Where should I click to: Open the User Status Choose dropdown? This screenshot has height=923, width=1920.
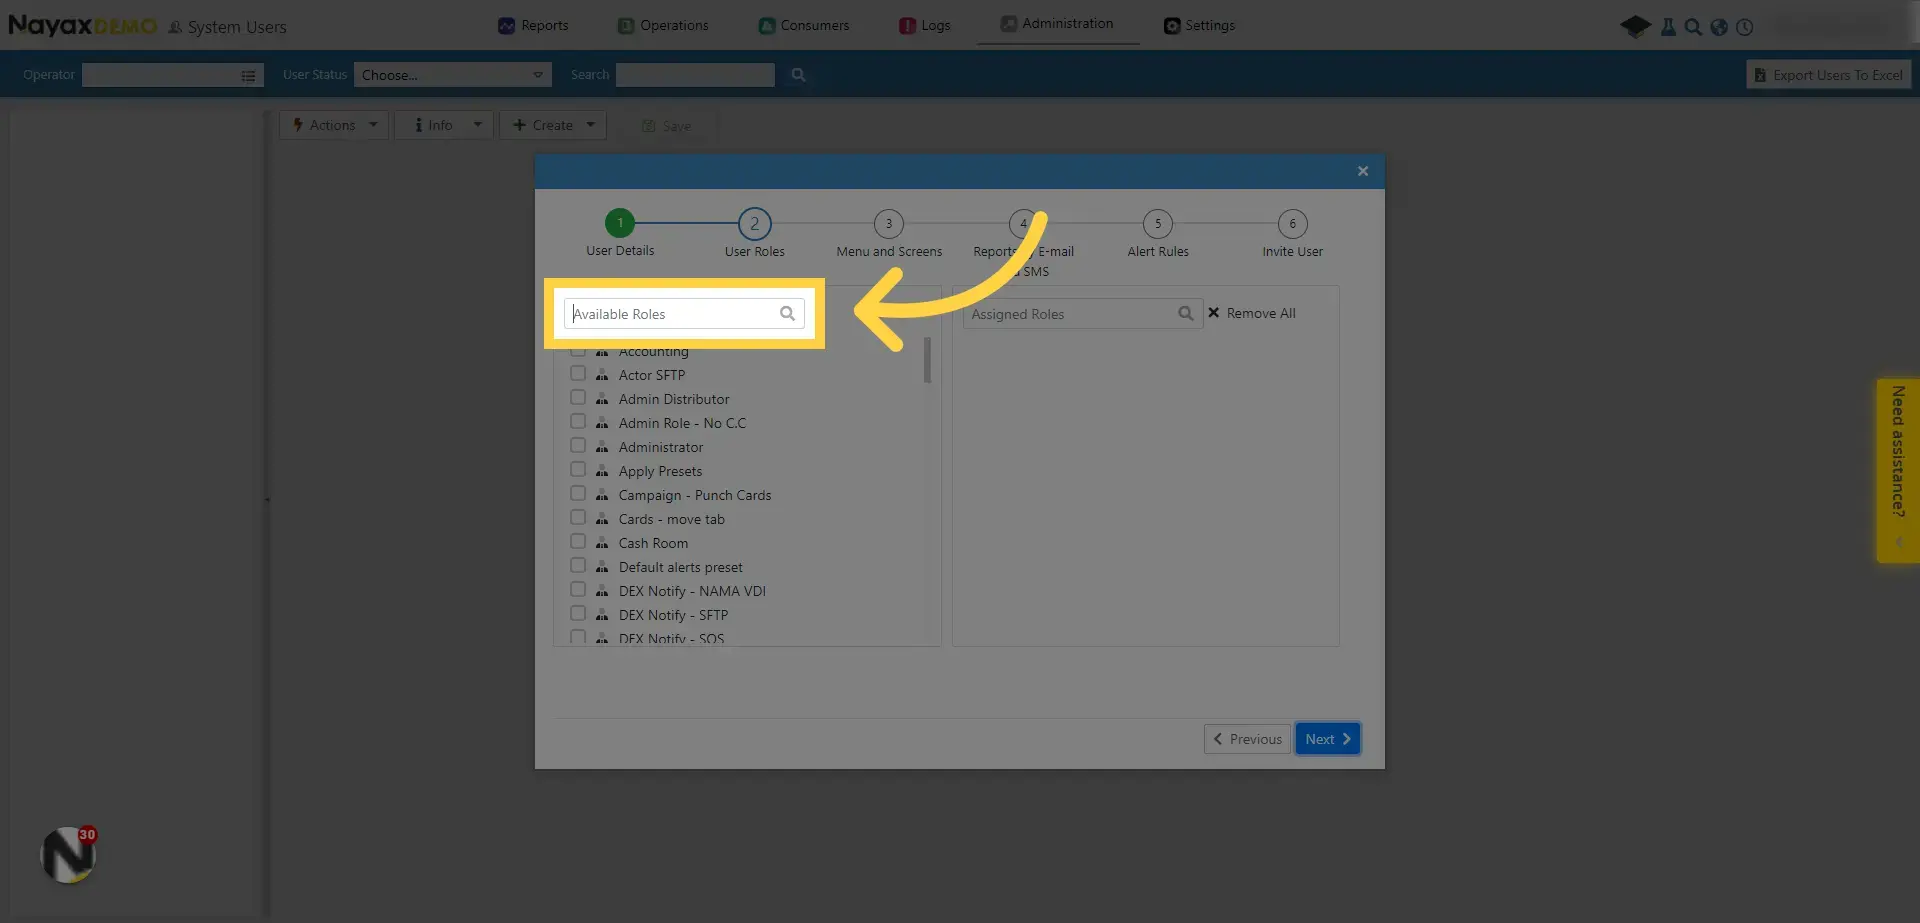click(452, 75)
